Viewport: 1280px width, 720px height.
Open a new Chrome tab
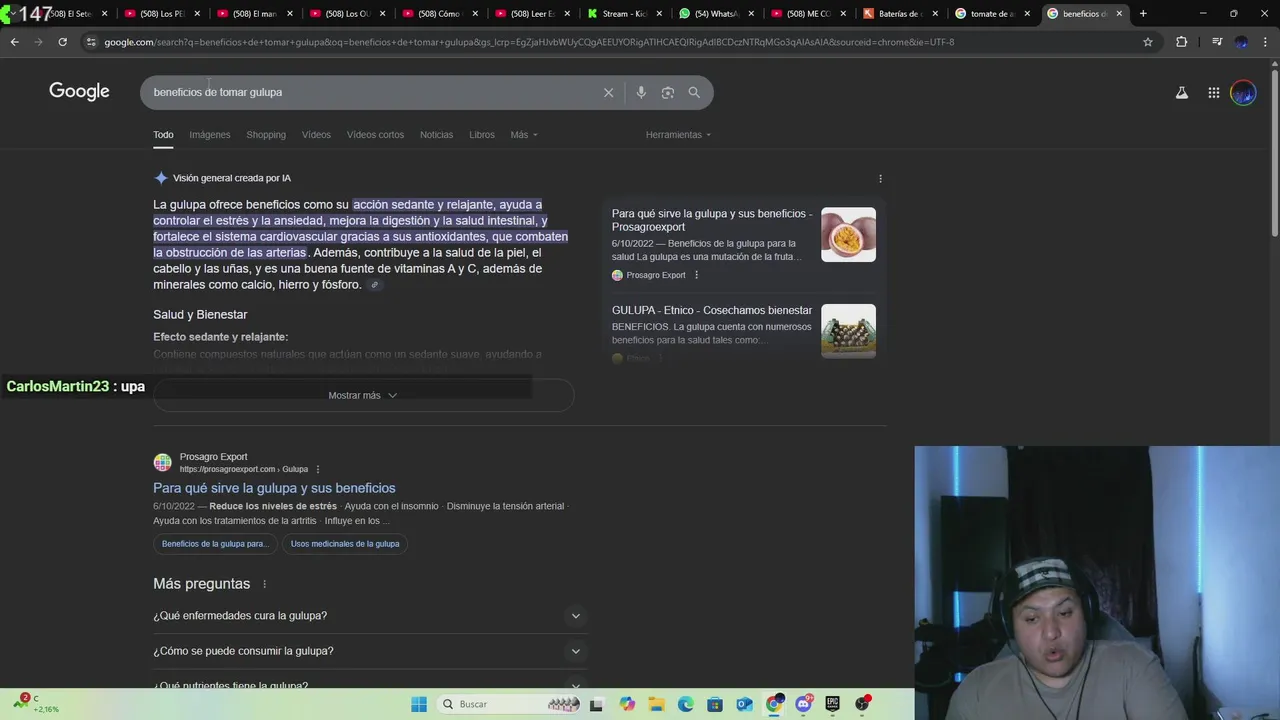(x=1143, y=14)
